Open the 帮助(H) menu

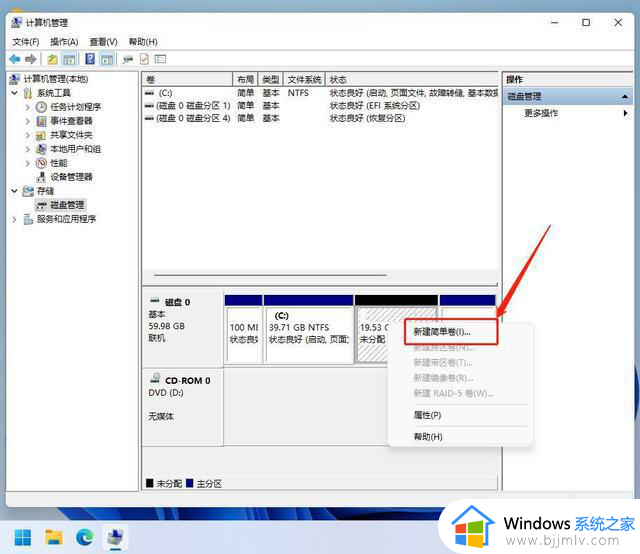point(143,42)
